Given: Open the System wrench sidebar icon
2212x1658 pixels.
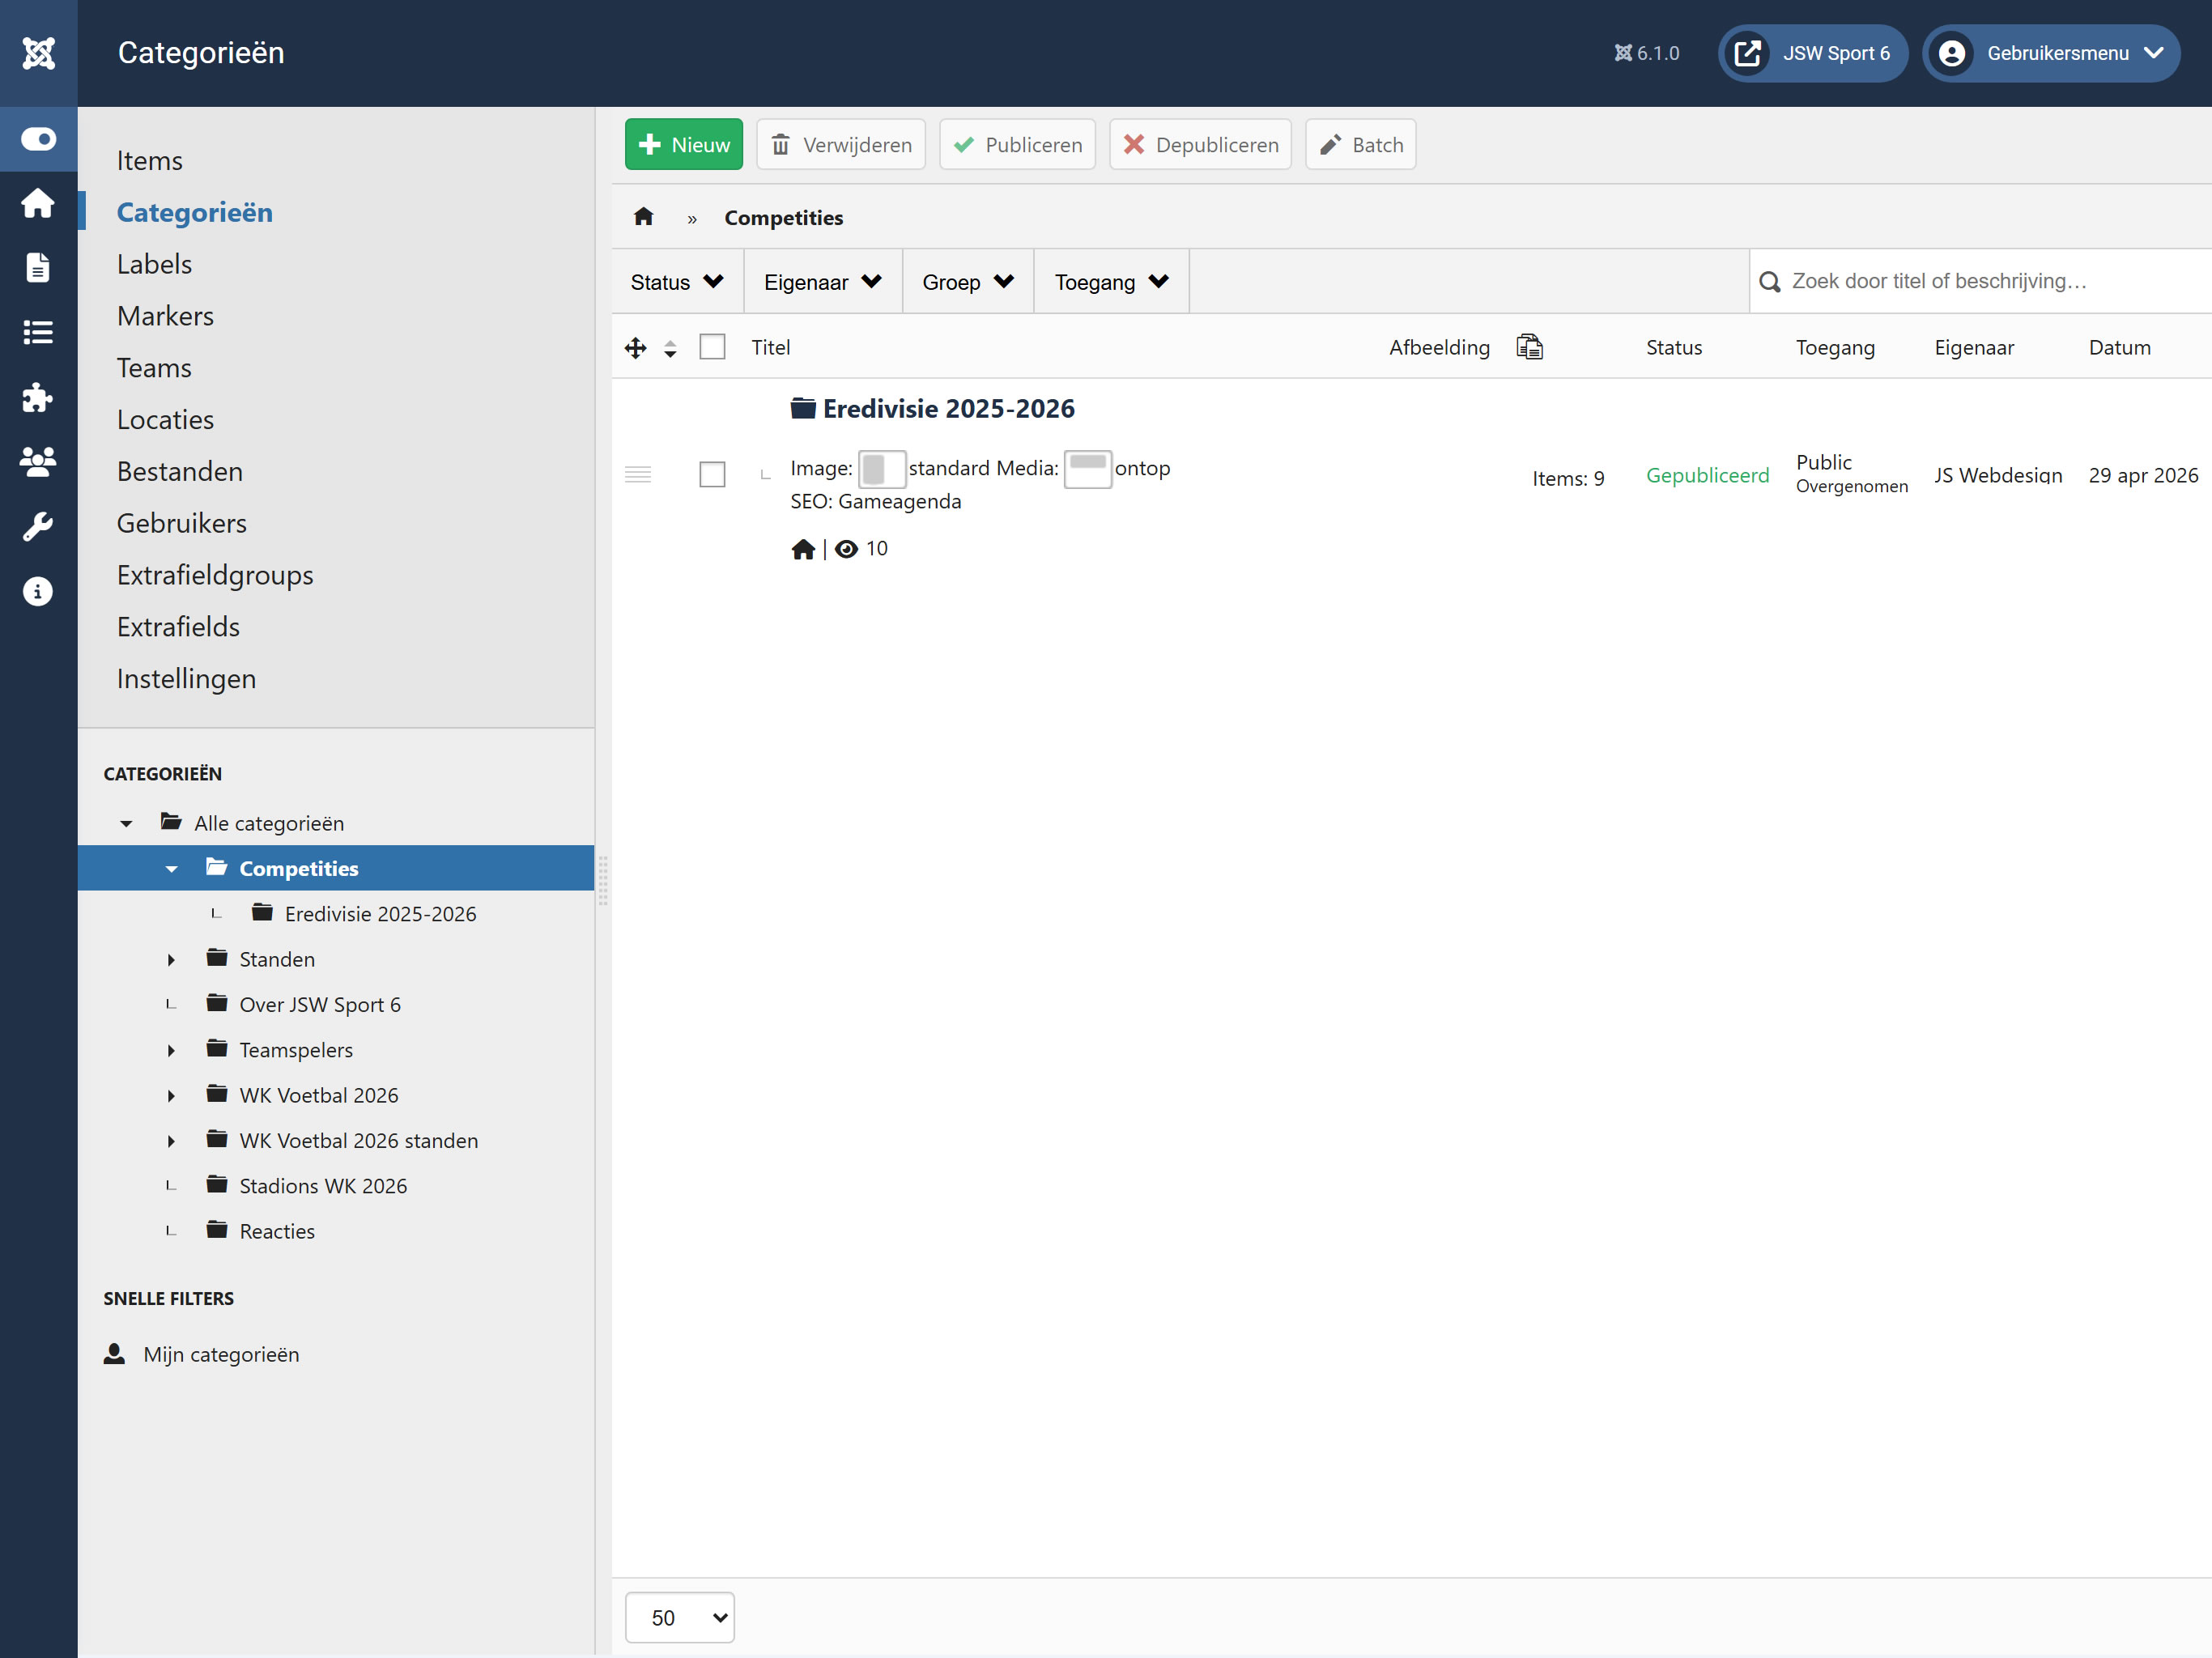Looking at the screenshot, I should pyautogui.click(x=38, y=526).
